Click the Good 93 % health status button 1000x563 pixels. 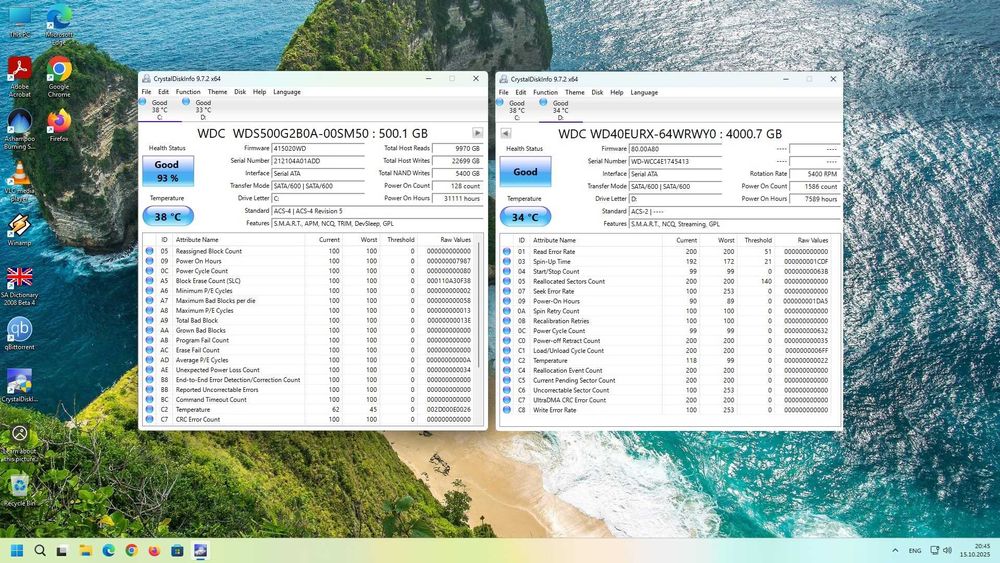click(x=168, y=171)
